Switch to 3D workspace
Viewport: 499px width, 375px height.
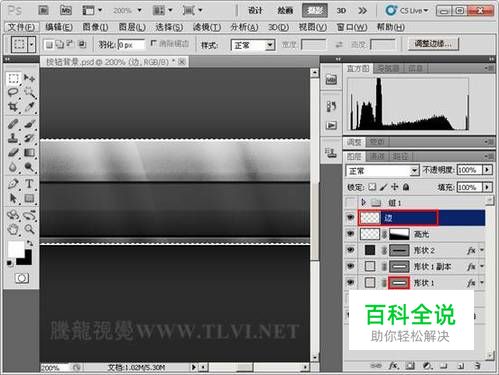tap(341, 11)
